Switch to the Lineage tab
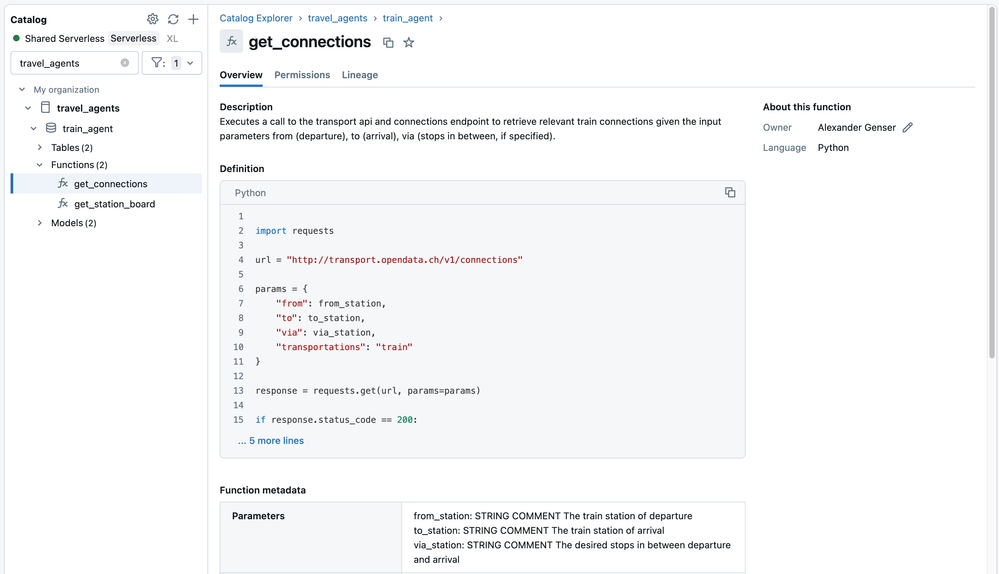The height and width of the screenshot is (574, 999). coord(360,75)
